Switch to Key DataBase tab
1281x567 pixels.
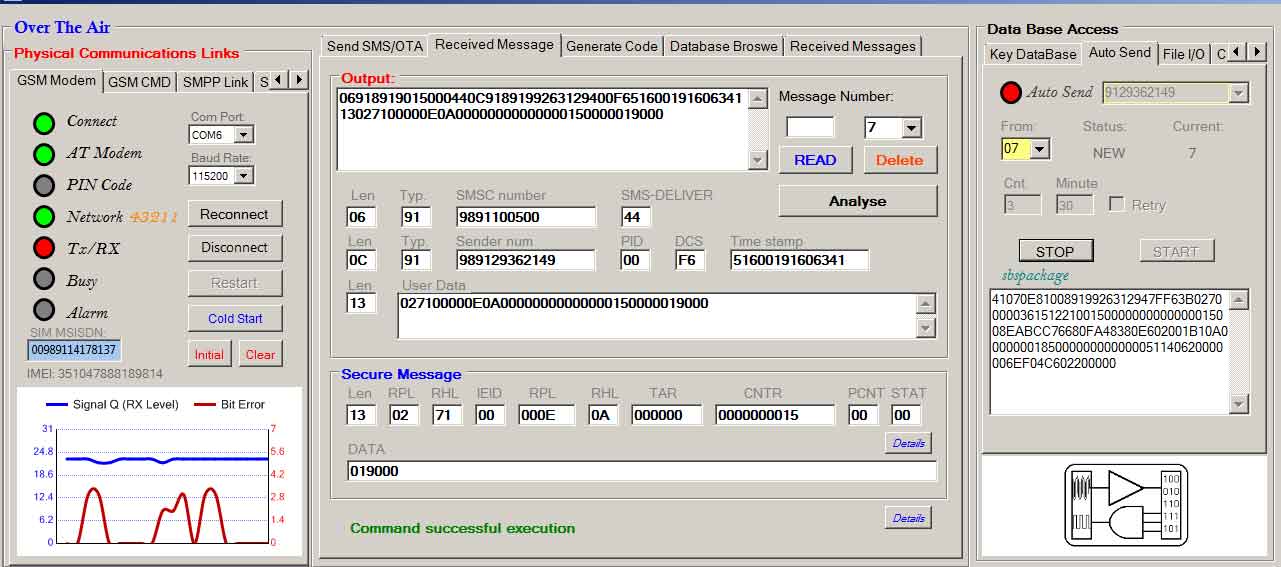click(1033, 54)
